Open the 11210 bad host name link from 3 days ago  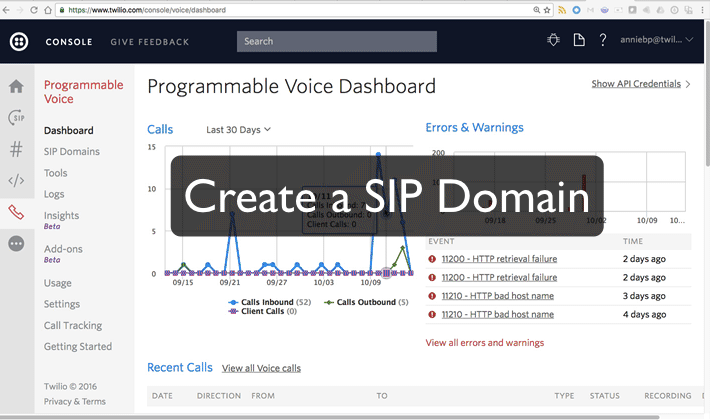(498, 296)
